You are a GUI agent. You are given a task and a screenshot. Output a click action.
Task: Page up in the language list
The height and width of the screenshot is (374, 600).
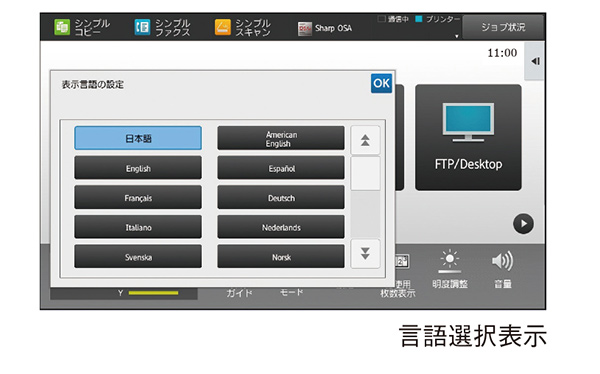point(365,140)
